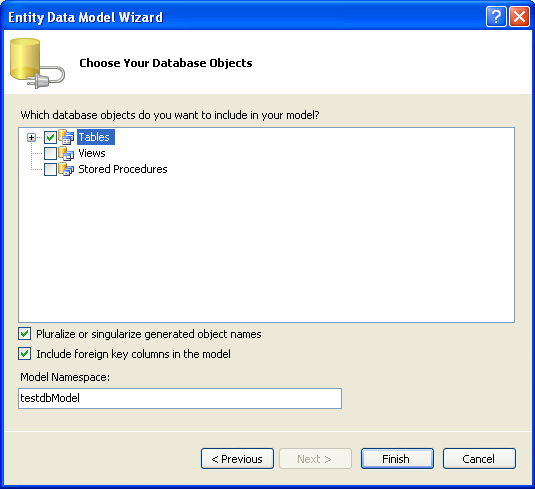The height and width of the screenshot is (489, 535).
Task: Select the Views tree item label
Action: (x=92, y=153)
